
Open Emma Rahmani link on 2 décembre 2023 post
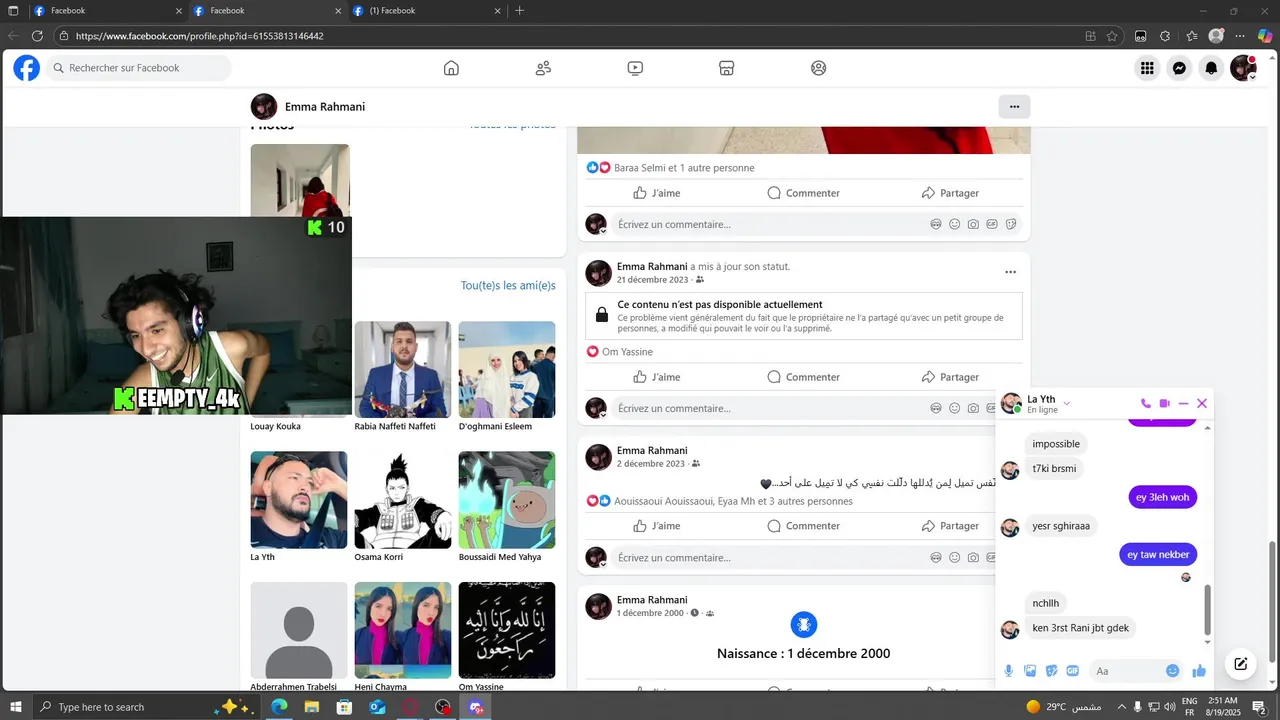(x=652, y=451)
